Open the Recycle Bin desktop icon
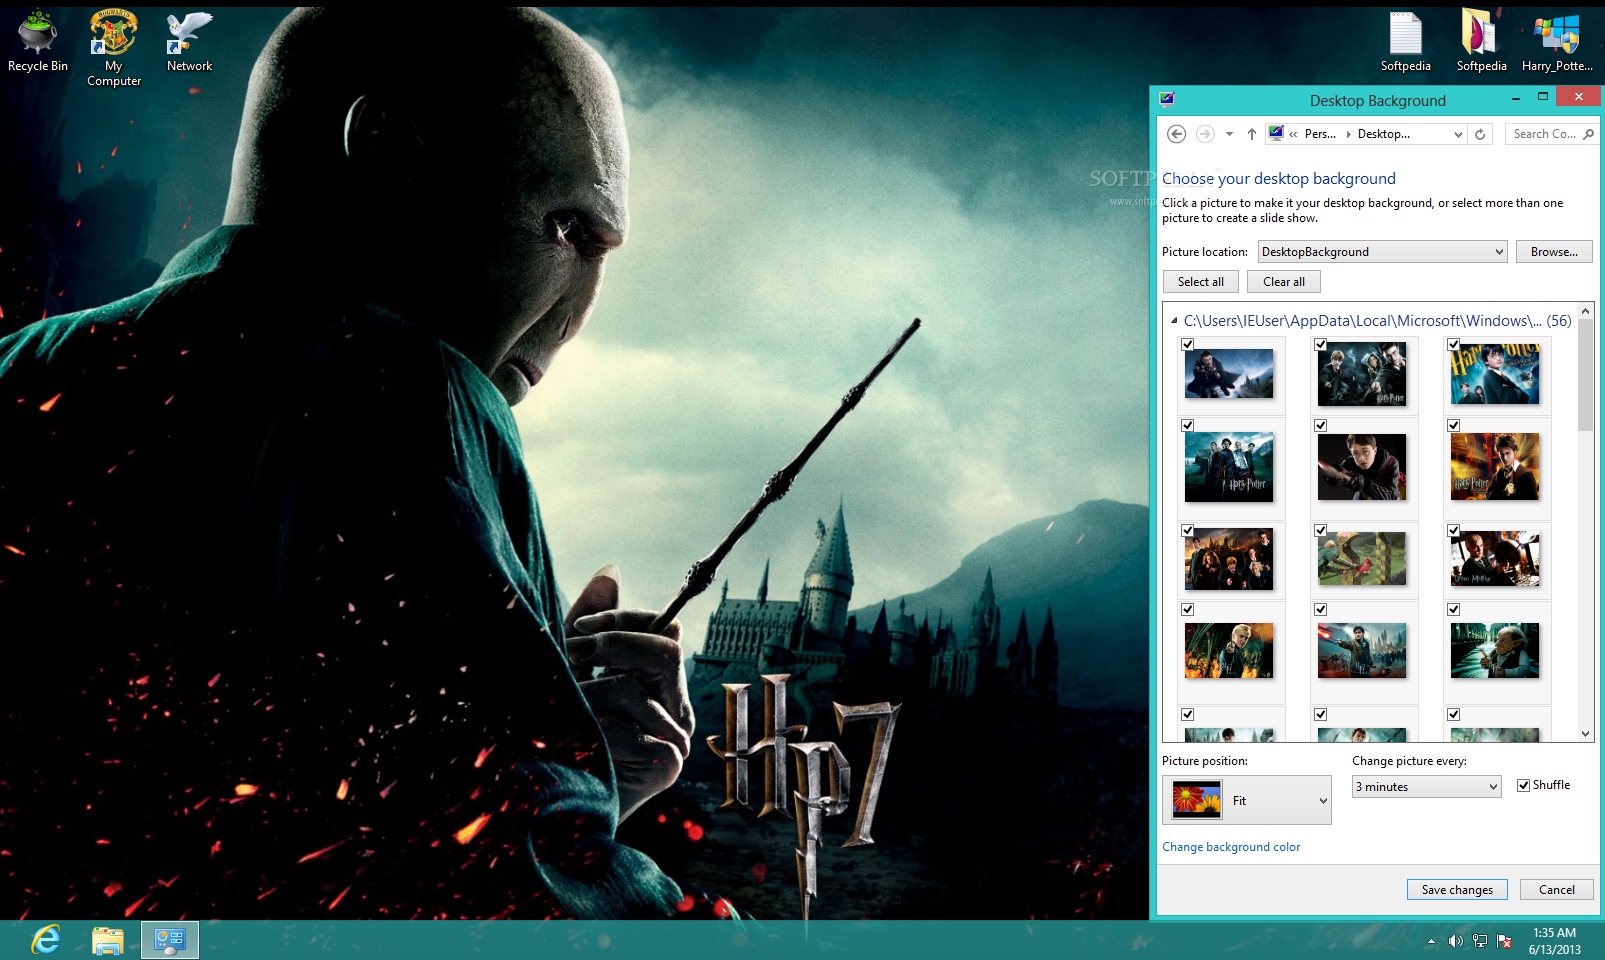 point(38,42)
